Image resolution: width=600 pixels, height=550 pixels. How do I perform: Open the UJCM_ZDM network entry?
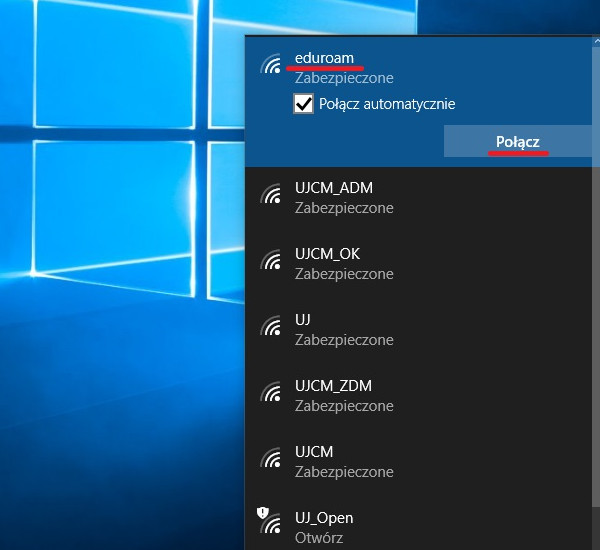[333, 386]
